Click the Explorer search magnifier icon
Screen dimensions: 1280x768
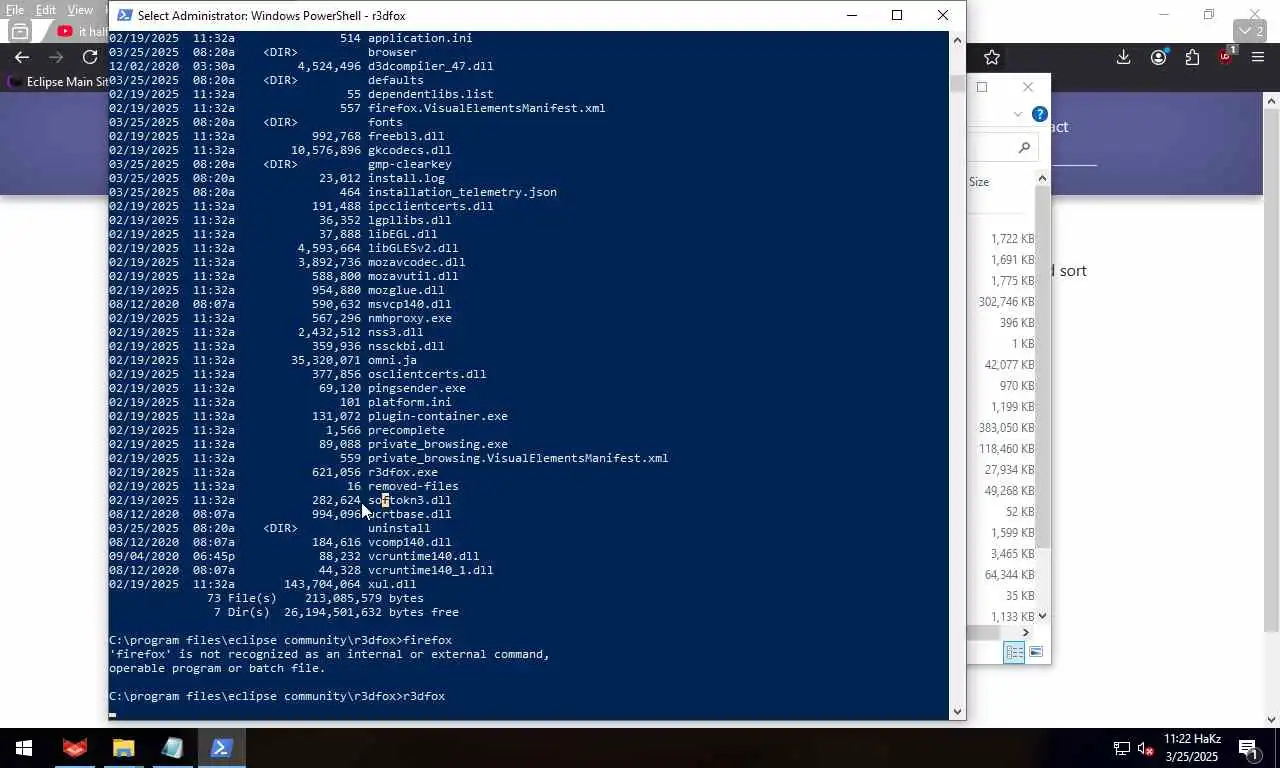pyautogui.click(x=1024, y=148)
